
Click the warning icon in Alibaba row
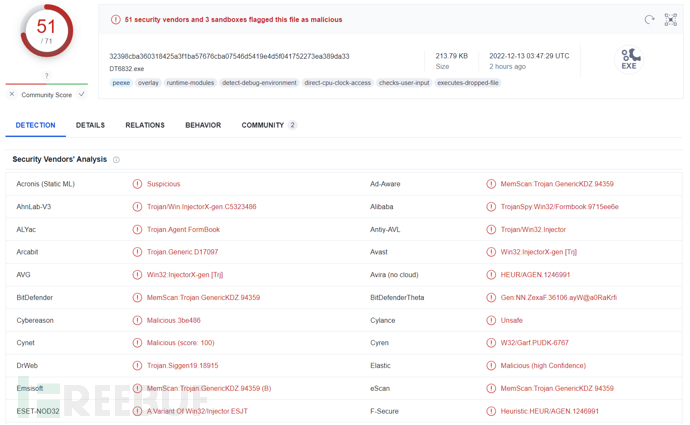(491, 207)
